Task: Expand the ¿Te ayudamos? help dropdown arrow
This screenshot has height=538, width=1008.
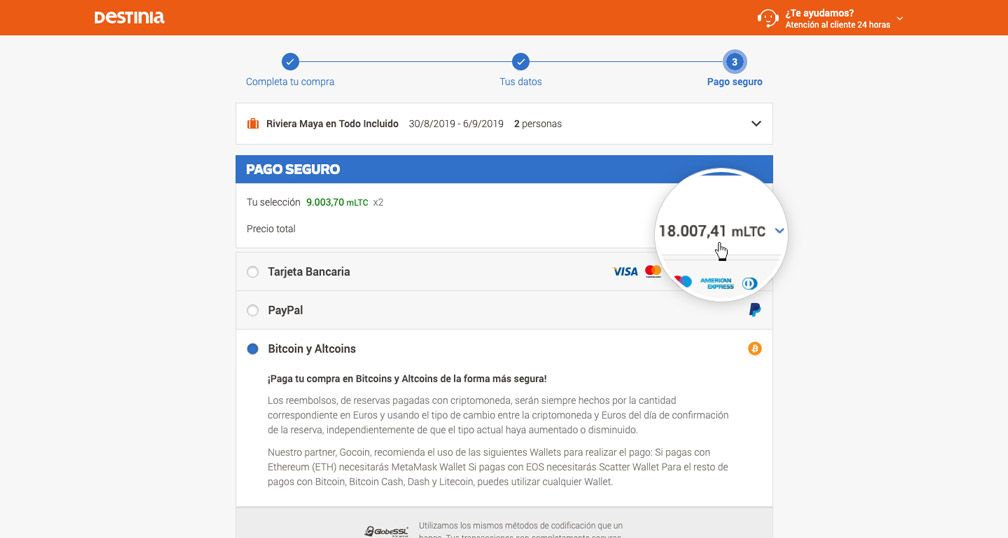Action: coord(900,19)
